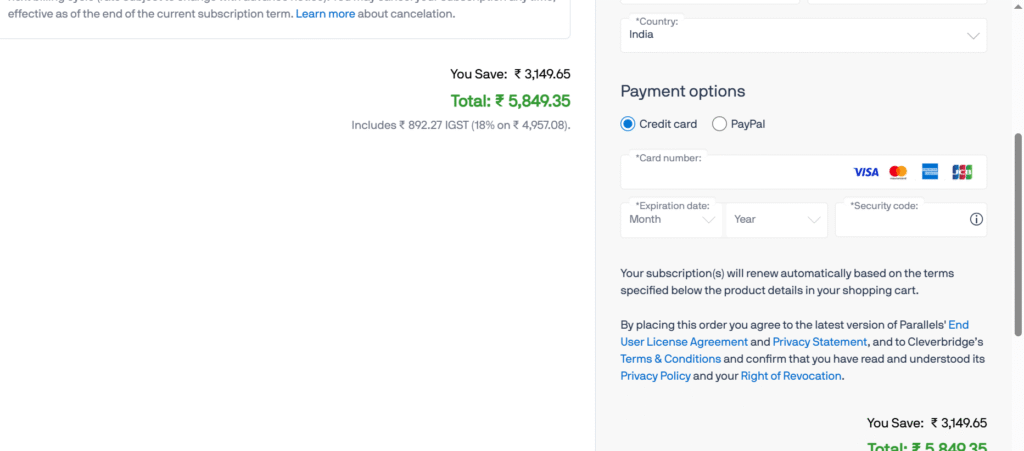Open the Privacy Statement link
Image resolution: width=1024 pixels, height=451 pixels.
click(820, 342)
